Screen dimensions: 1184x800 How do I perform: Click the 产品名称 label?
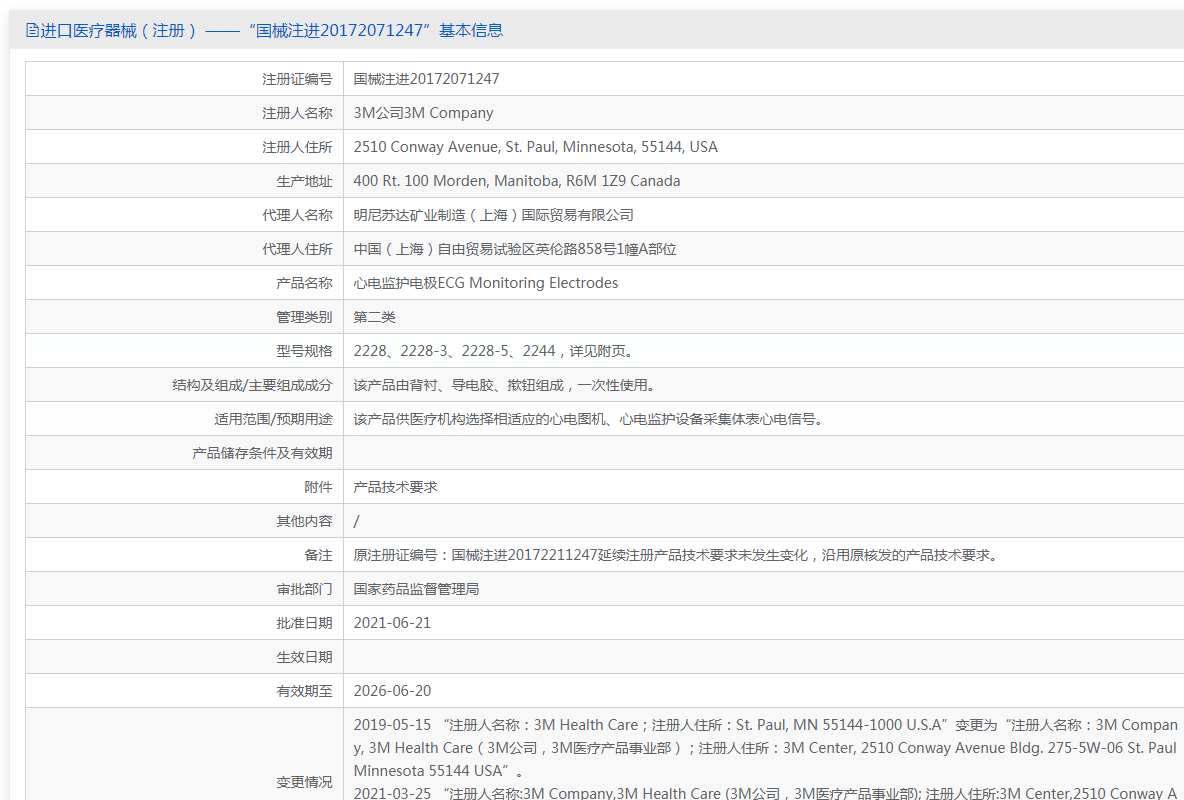(304, 283)
